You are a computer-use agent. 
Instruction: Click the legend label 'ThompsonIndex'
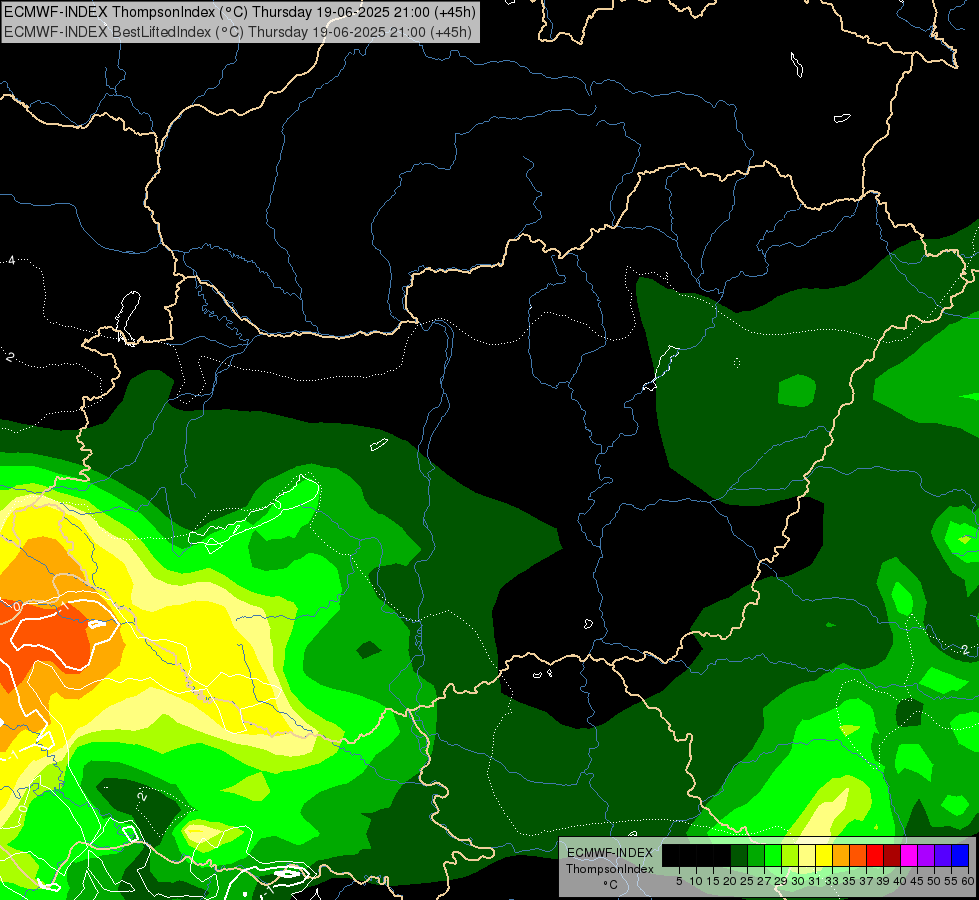point(609,869)
